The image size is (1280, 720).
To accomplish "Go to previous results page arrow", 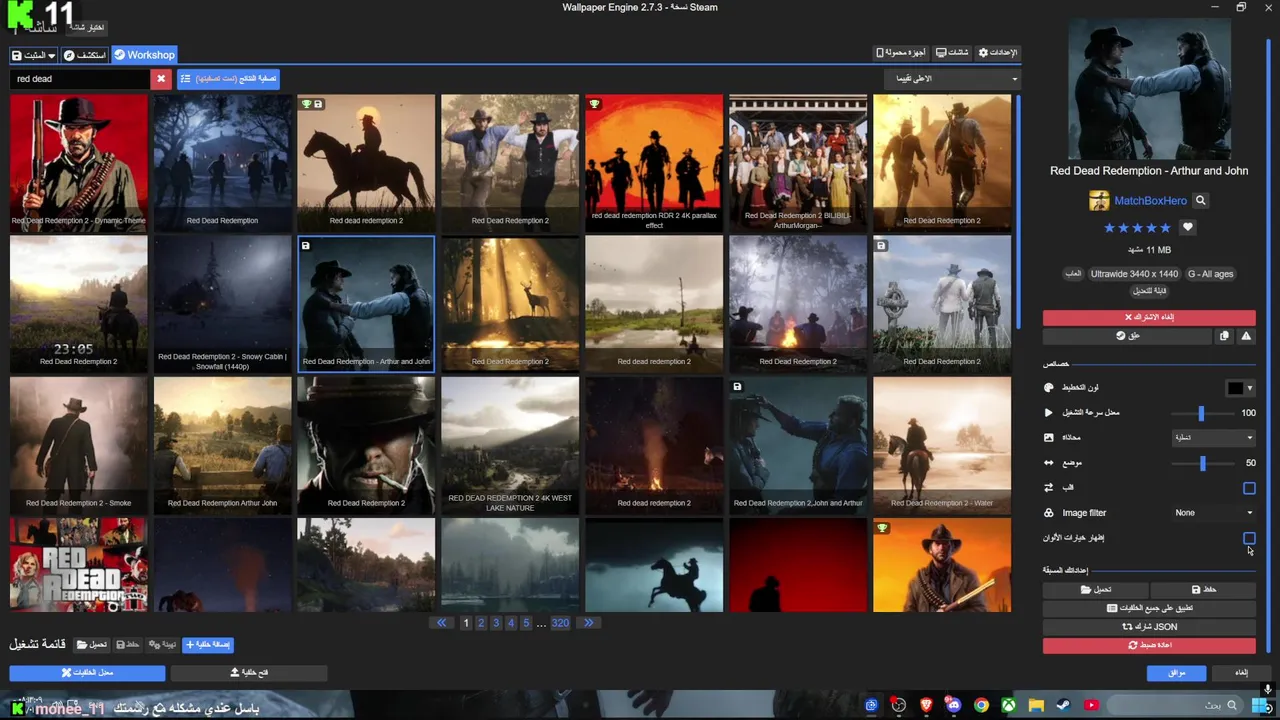I will click(442, 623).
